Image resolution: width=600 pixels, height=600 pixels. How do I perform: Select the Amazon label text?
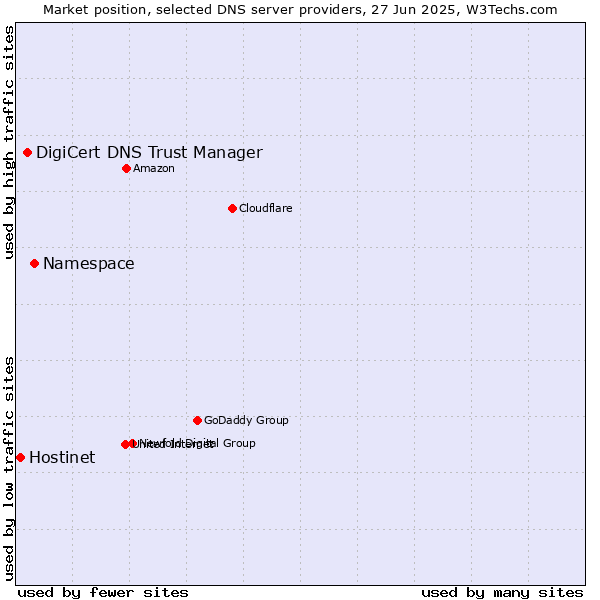point(154,168)
